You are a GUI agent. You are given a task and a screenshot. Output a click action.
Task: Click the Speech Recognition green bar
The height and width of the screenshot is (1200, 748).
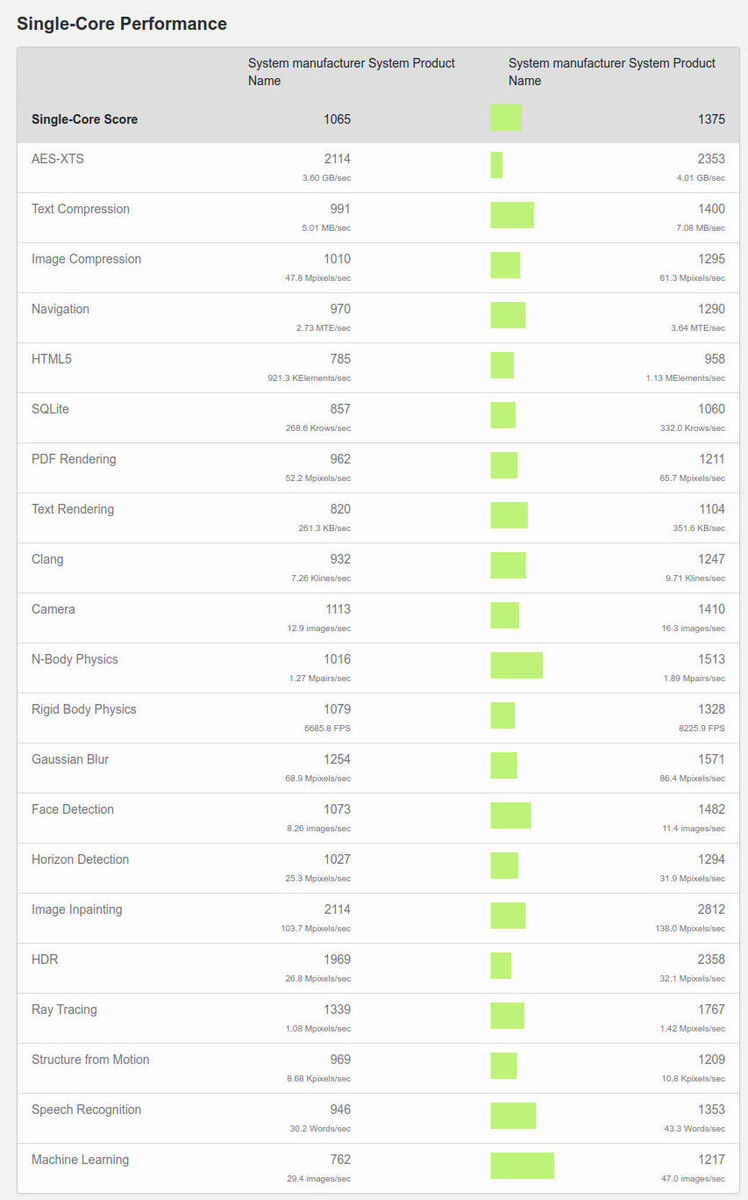[513, 1115]
